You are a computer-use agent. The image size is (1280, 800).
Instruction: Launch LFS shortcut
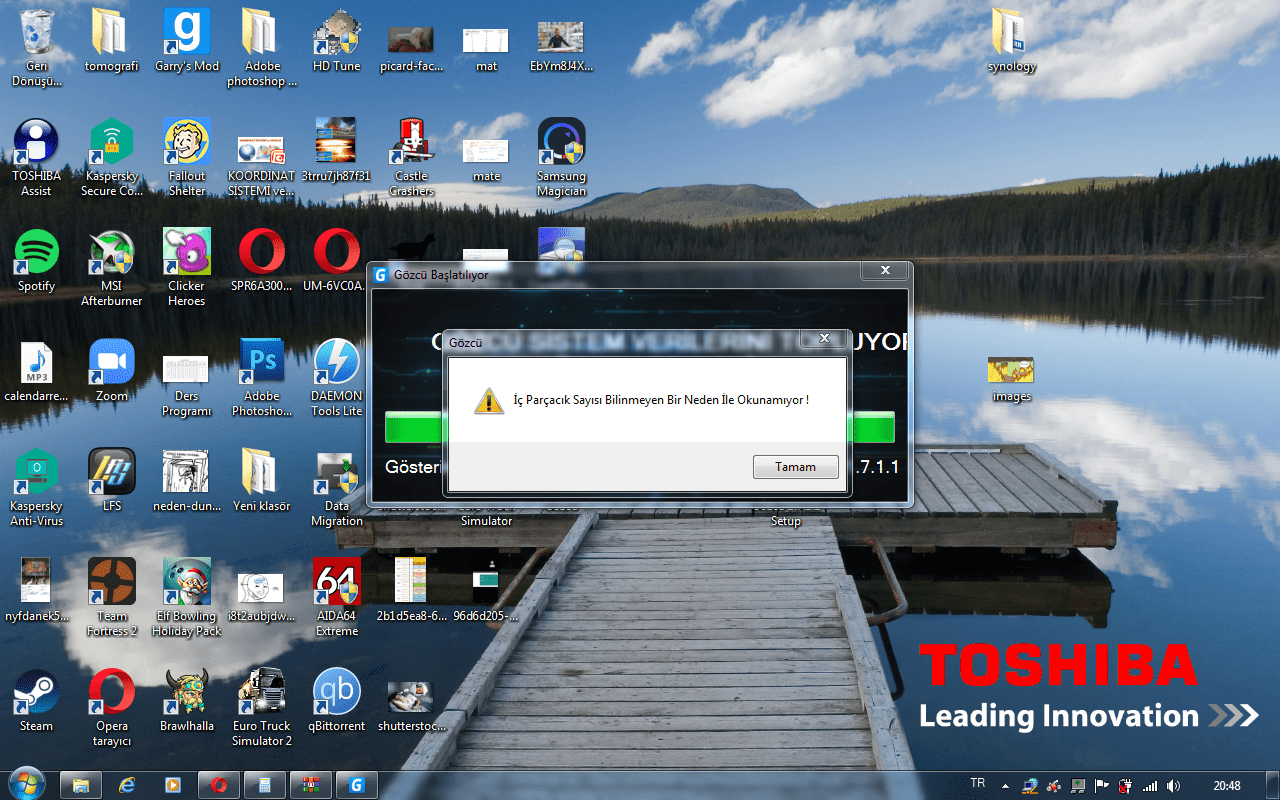112,482
